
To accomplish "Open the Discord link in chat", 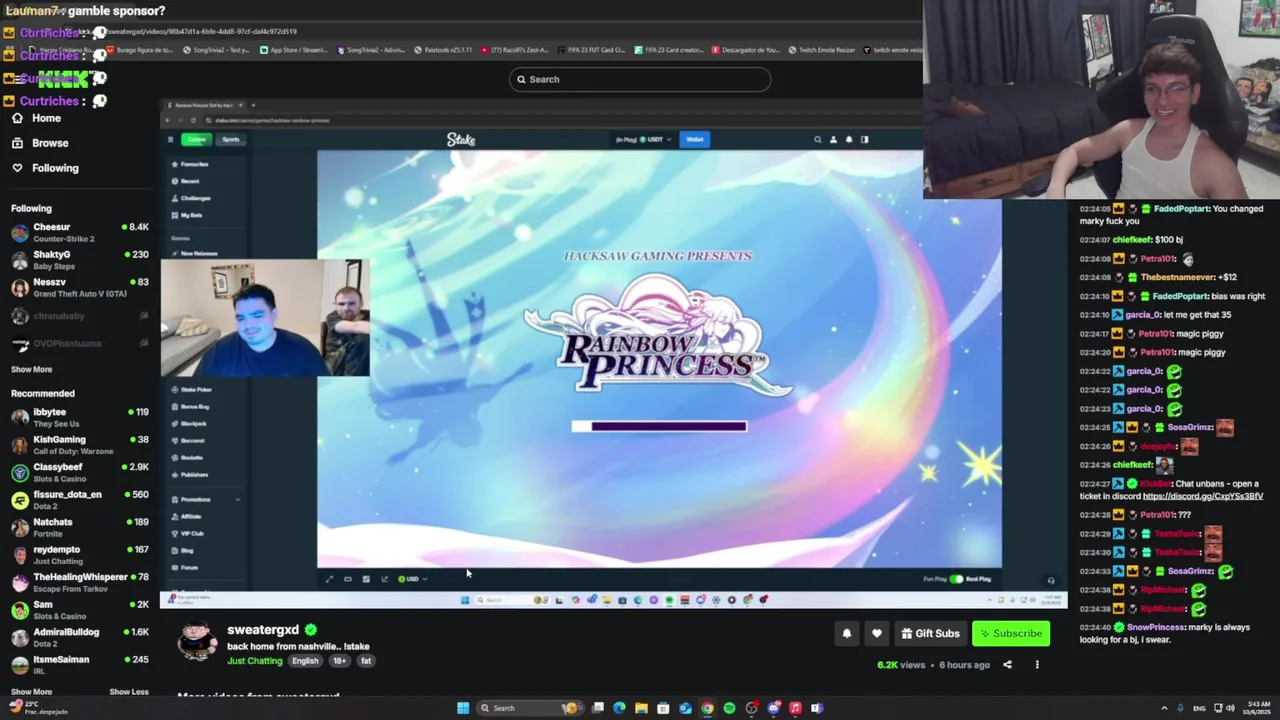I will tap(1203, 496).
